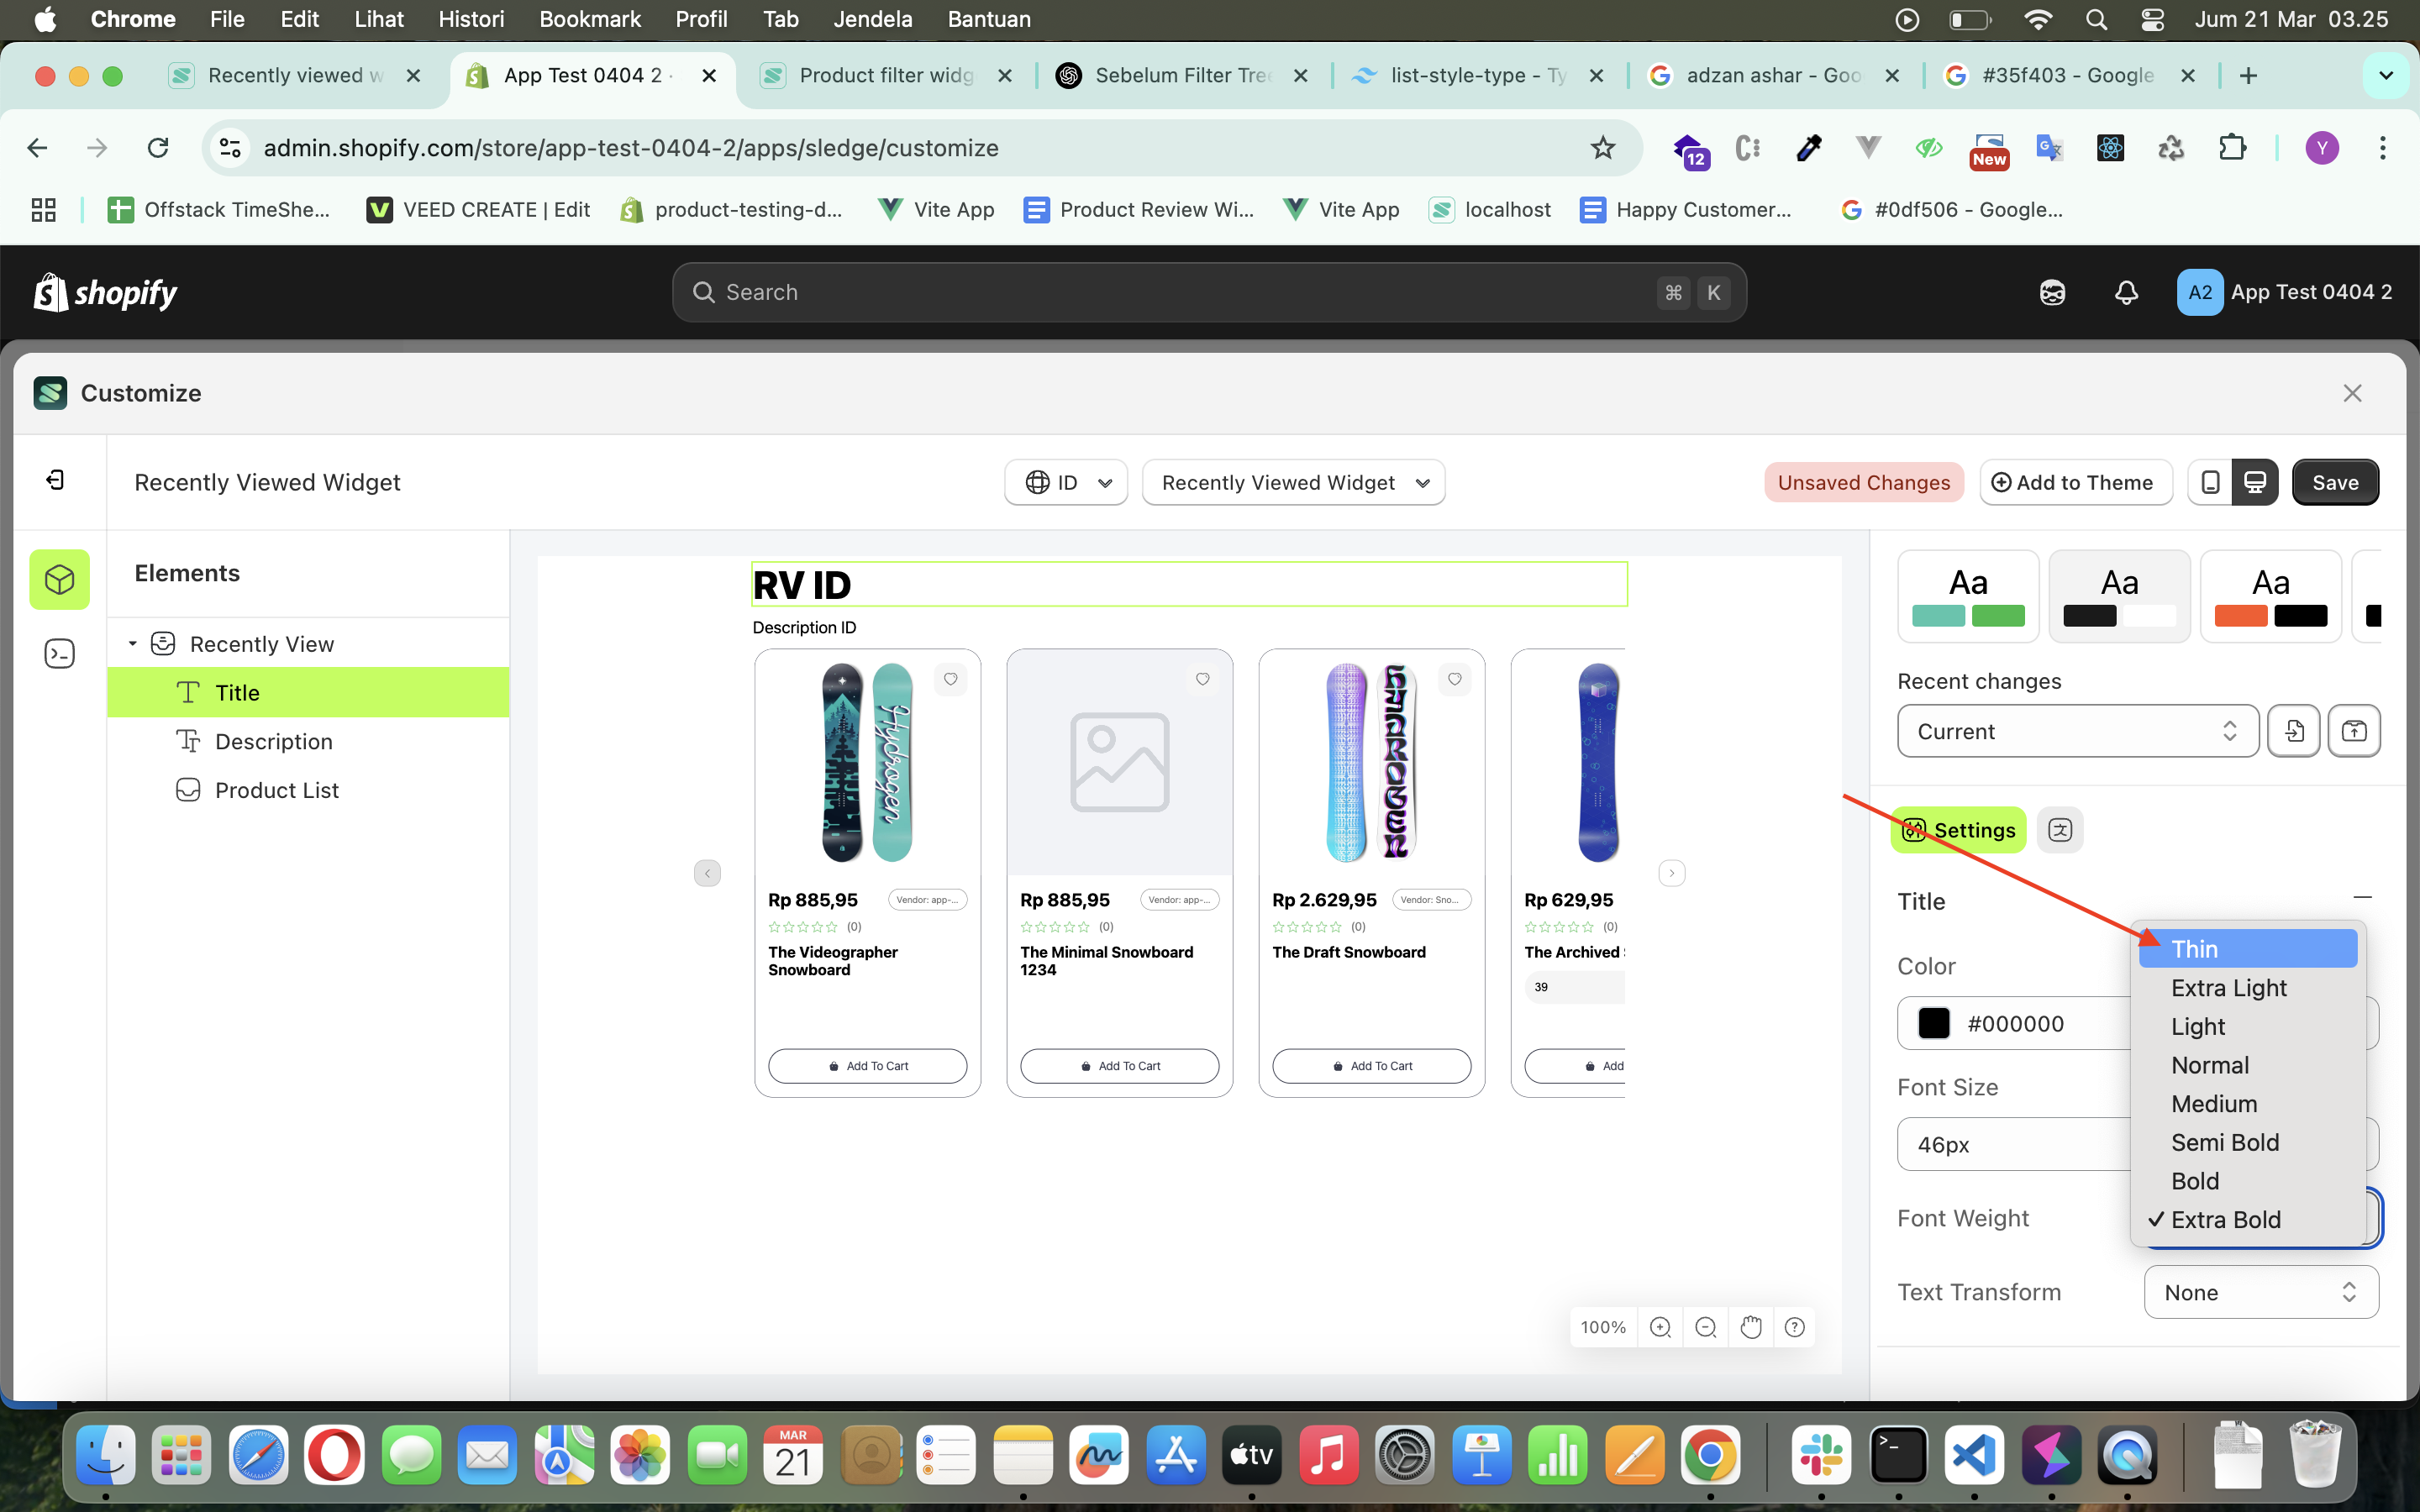Switch to mobile preview icon

[2210, 483]
